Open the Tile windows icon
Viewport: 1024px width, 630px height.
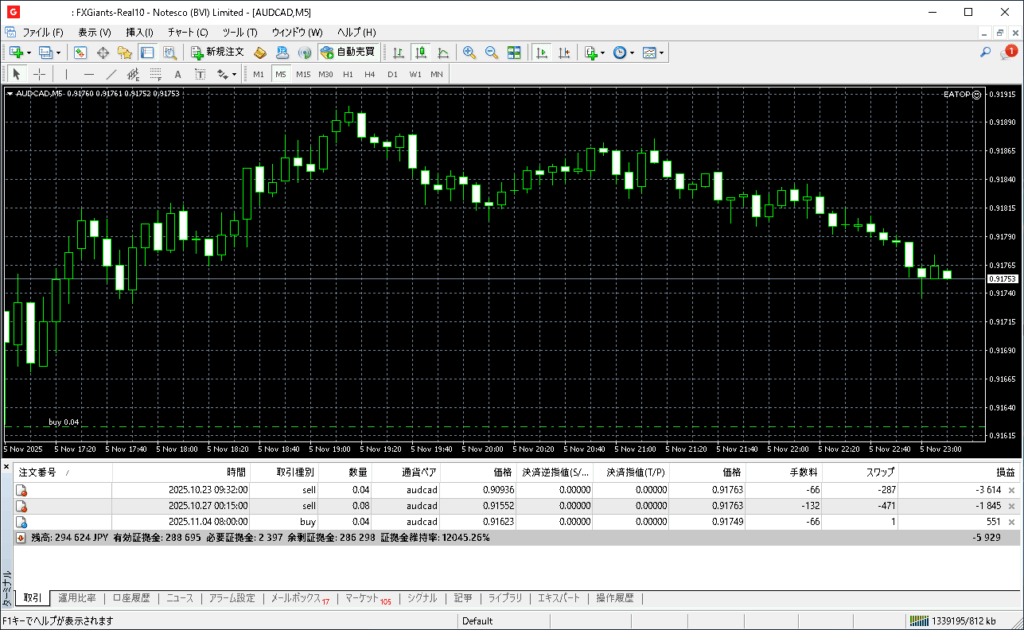coord(514,52)
